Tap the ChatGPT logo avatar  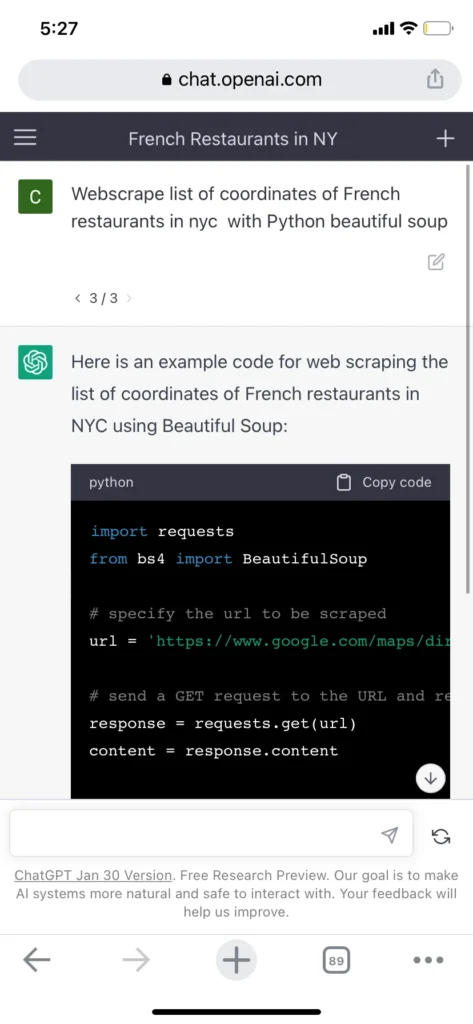35,362
